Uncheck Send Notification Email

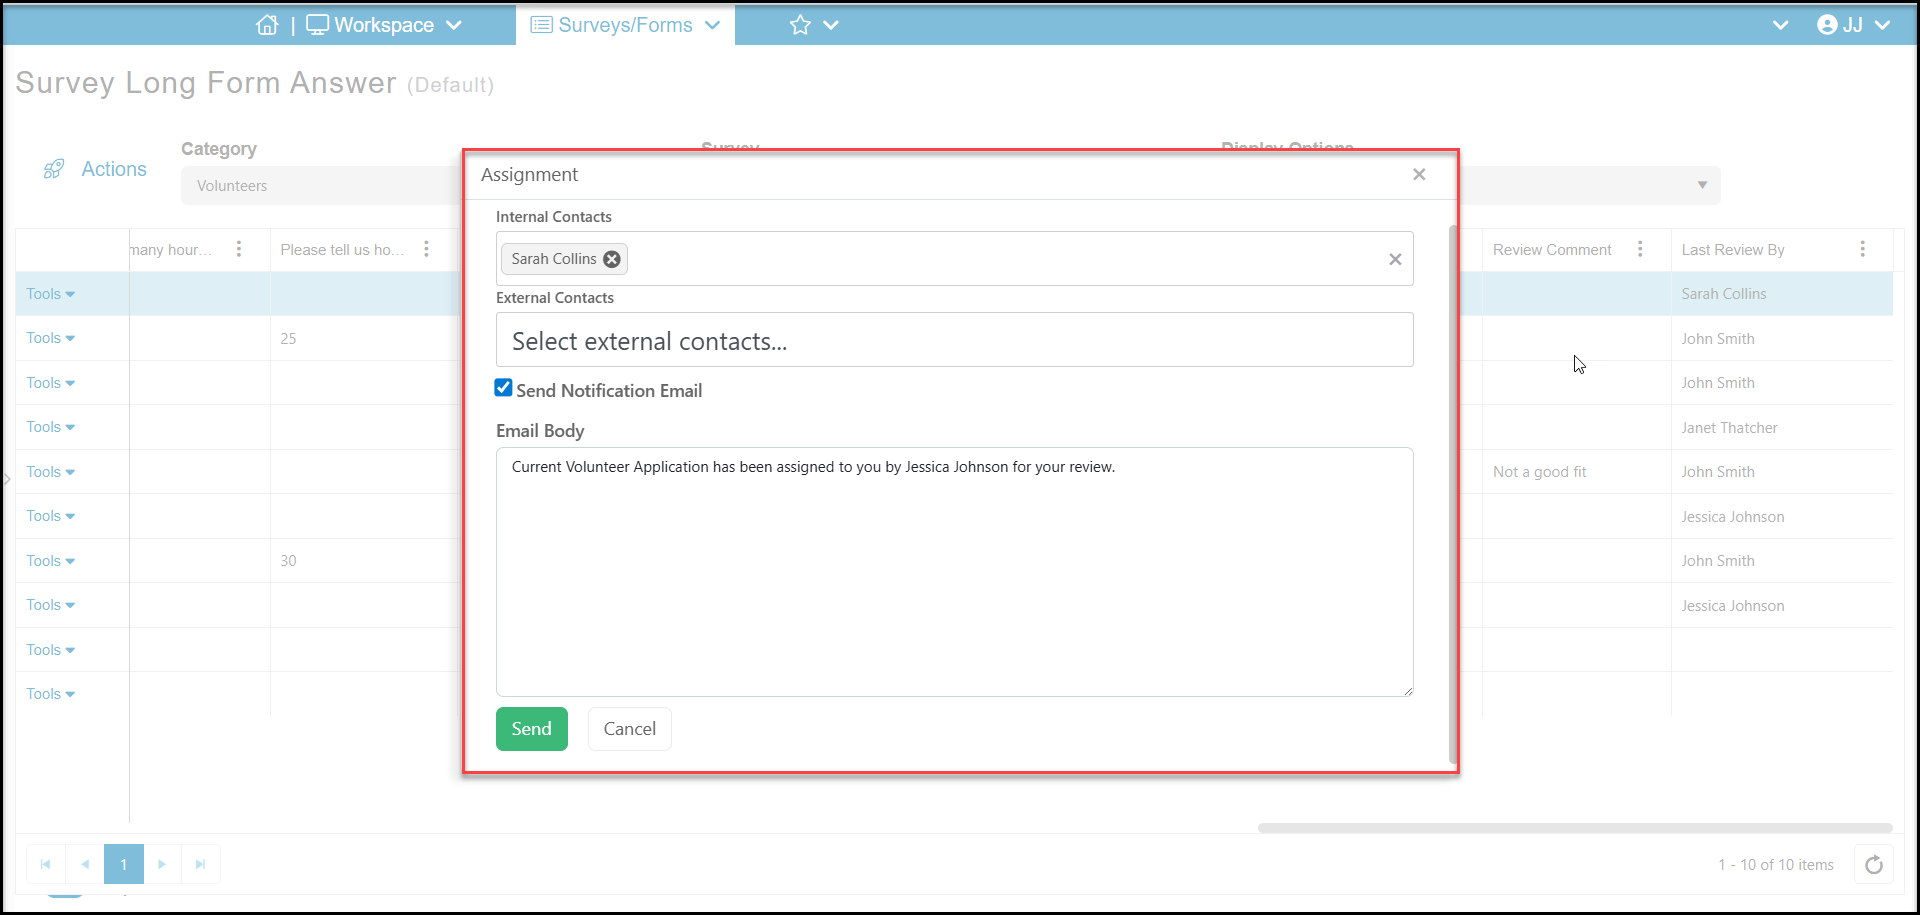[504, 388]
